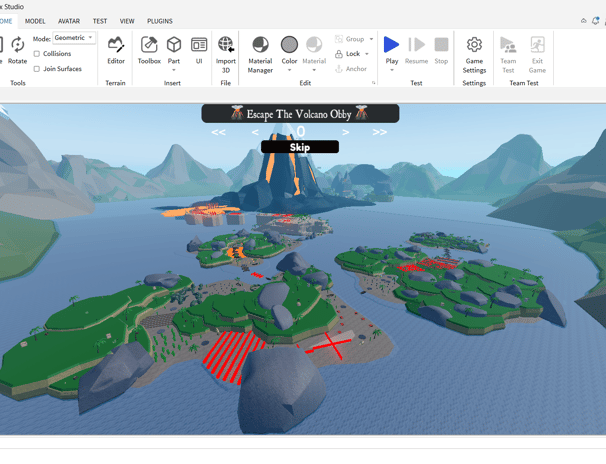Viewport: 606px width, 464px height.
Task: Expand the Play dropdown arrow
Action: point(392,70)
